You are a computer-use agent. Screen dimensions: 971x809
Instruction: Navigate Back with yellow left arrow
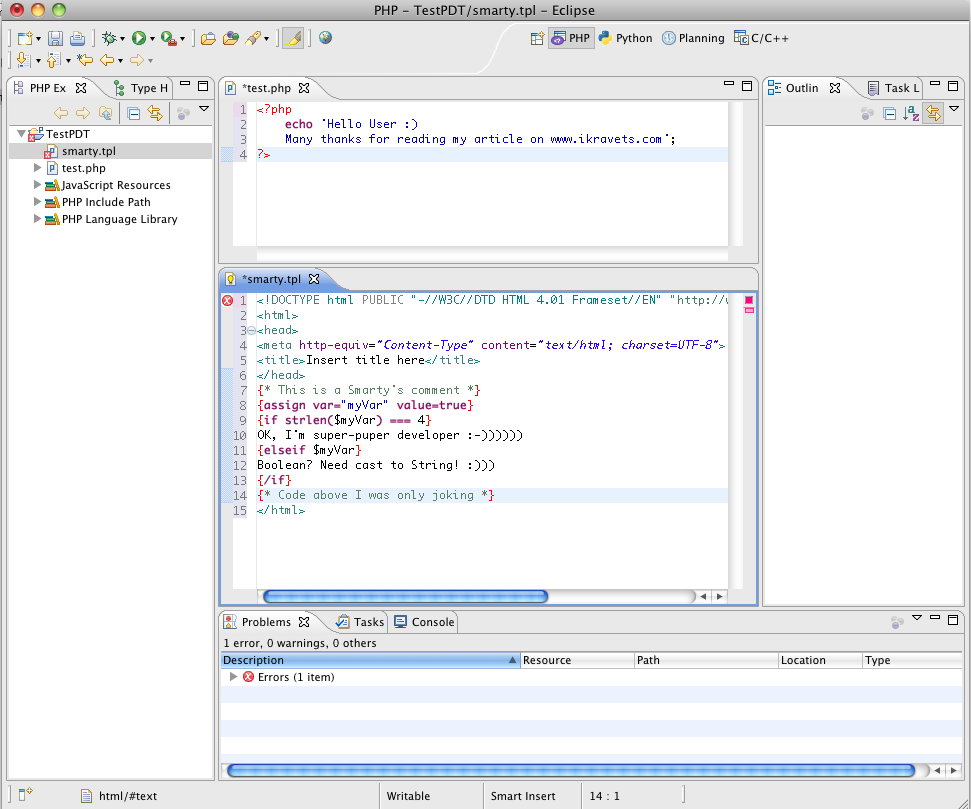[108, 60]
